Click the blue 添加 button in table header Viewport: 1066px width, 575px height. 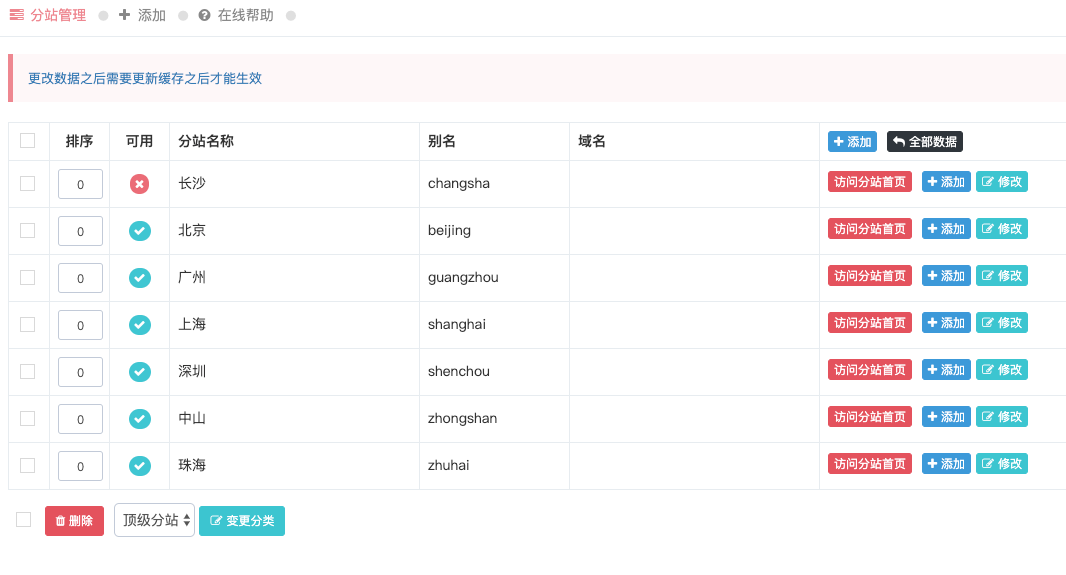853,141
